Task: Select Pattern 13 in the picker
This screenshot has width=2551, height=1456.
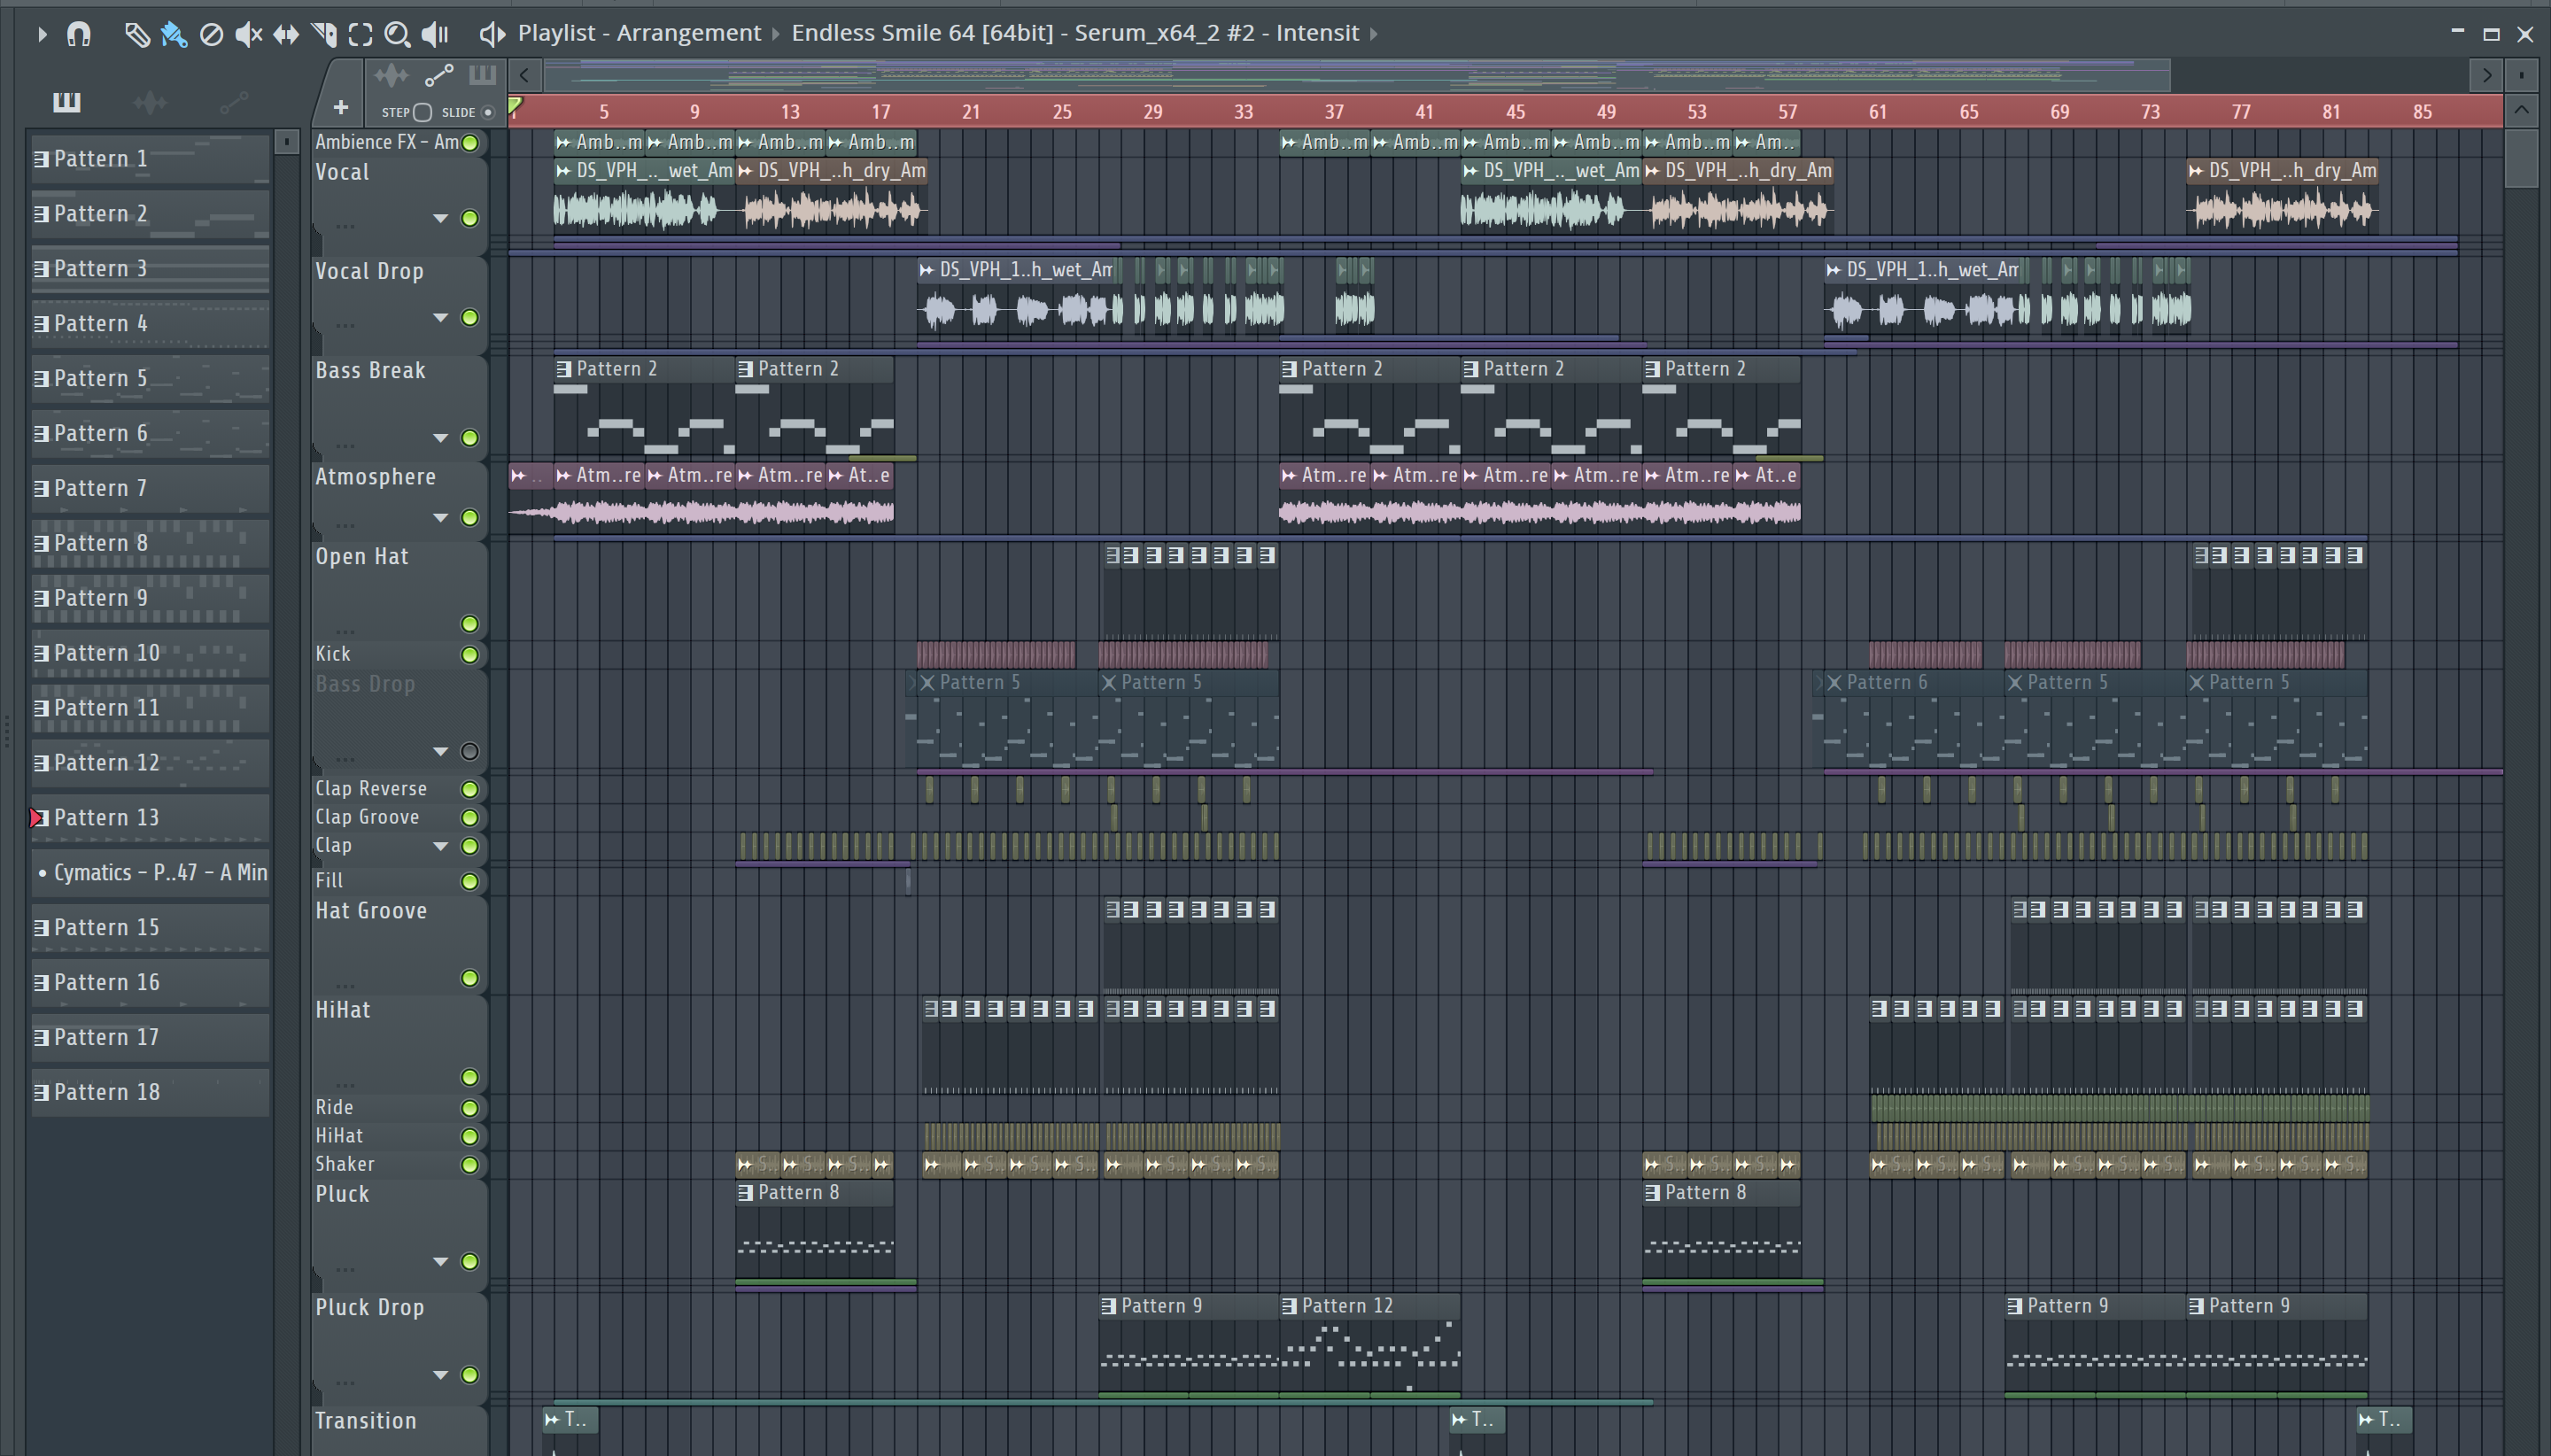Action: (150, 818)
